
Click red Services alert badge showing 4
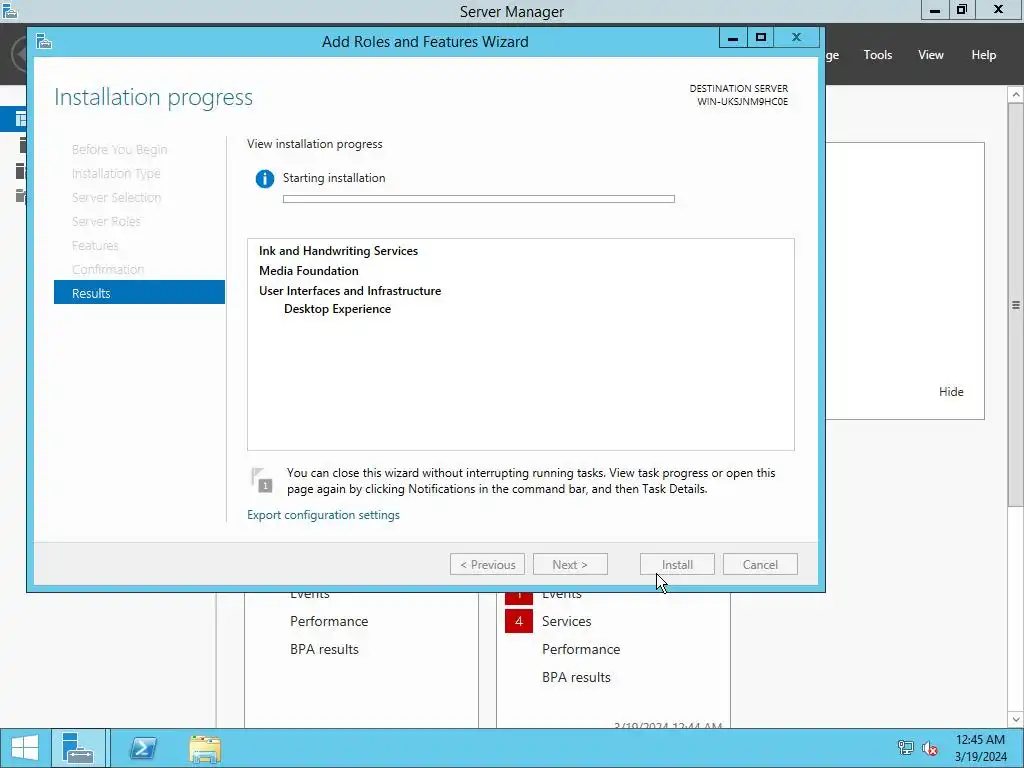tap(519, 621)
